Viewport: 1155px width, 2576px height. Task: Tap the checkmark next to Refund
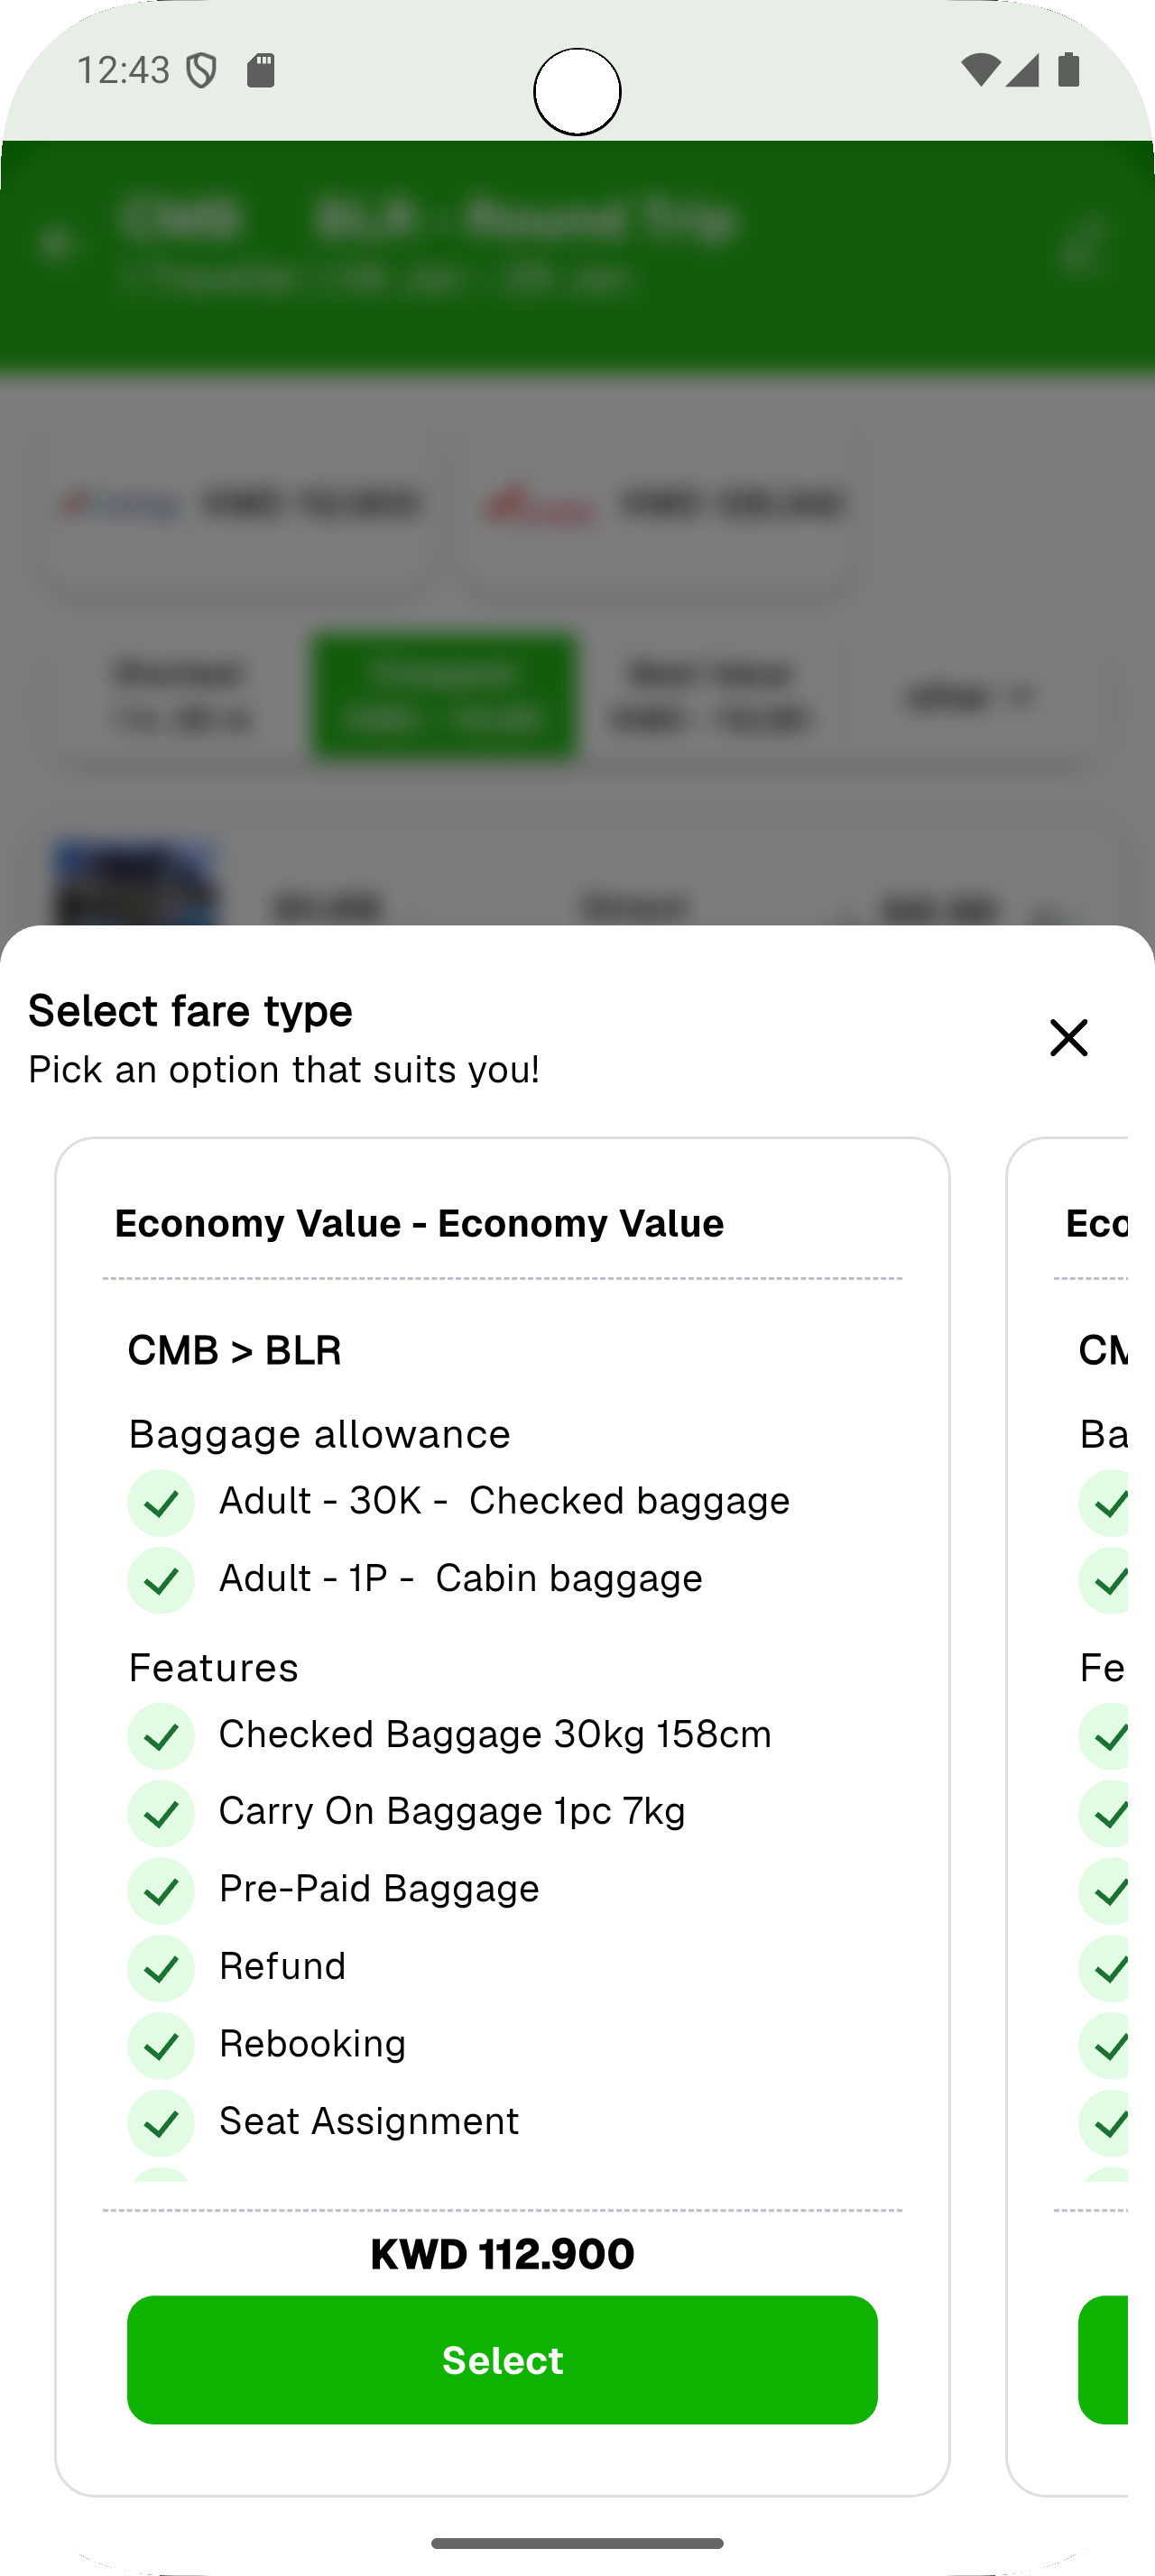pyautogui.click(x=161, y=1968)
